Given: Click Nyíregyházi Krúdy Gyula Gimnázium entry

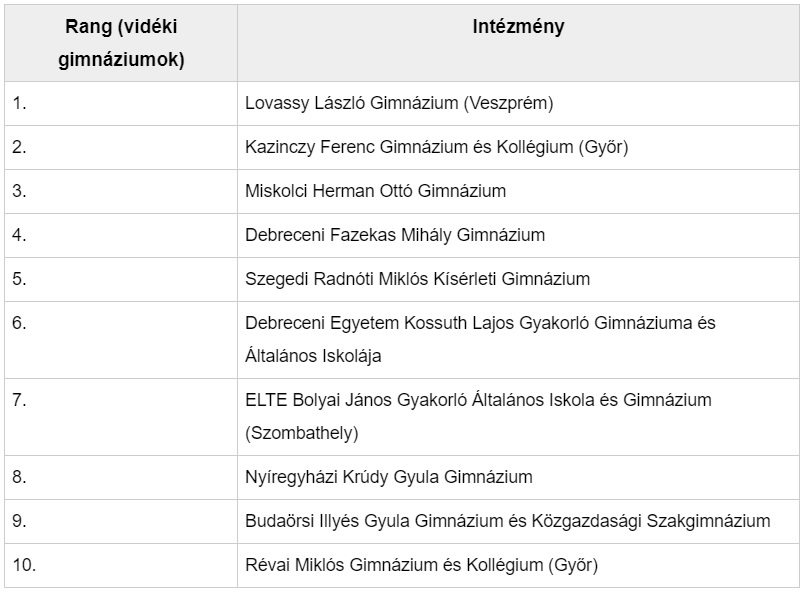Looking at the screenshot, I should click(x=389, y=477).
